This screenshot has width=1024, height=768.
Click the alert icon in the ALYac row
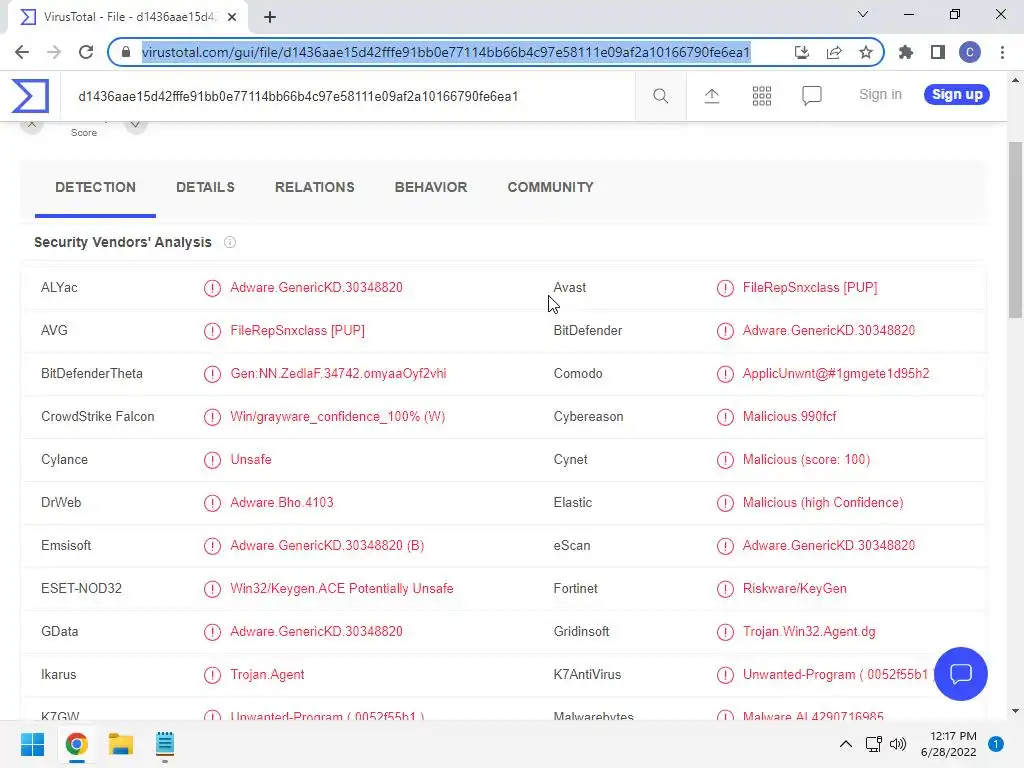point(212,288)
